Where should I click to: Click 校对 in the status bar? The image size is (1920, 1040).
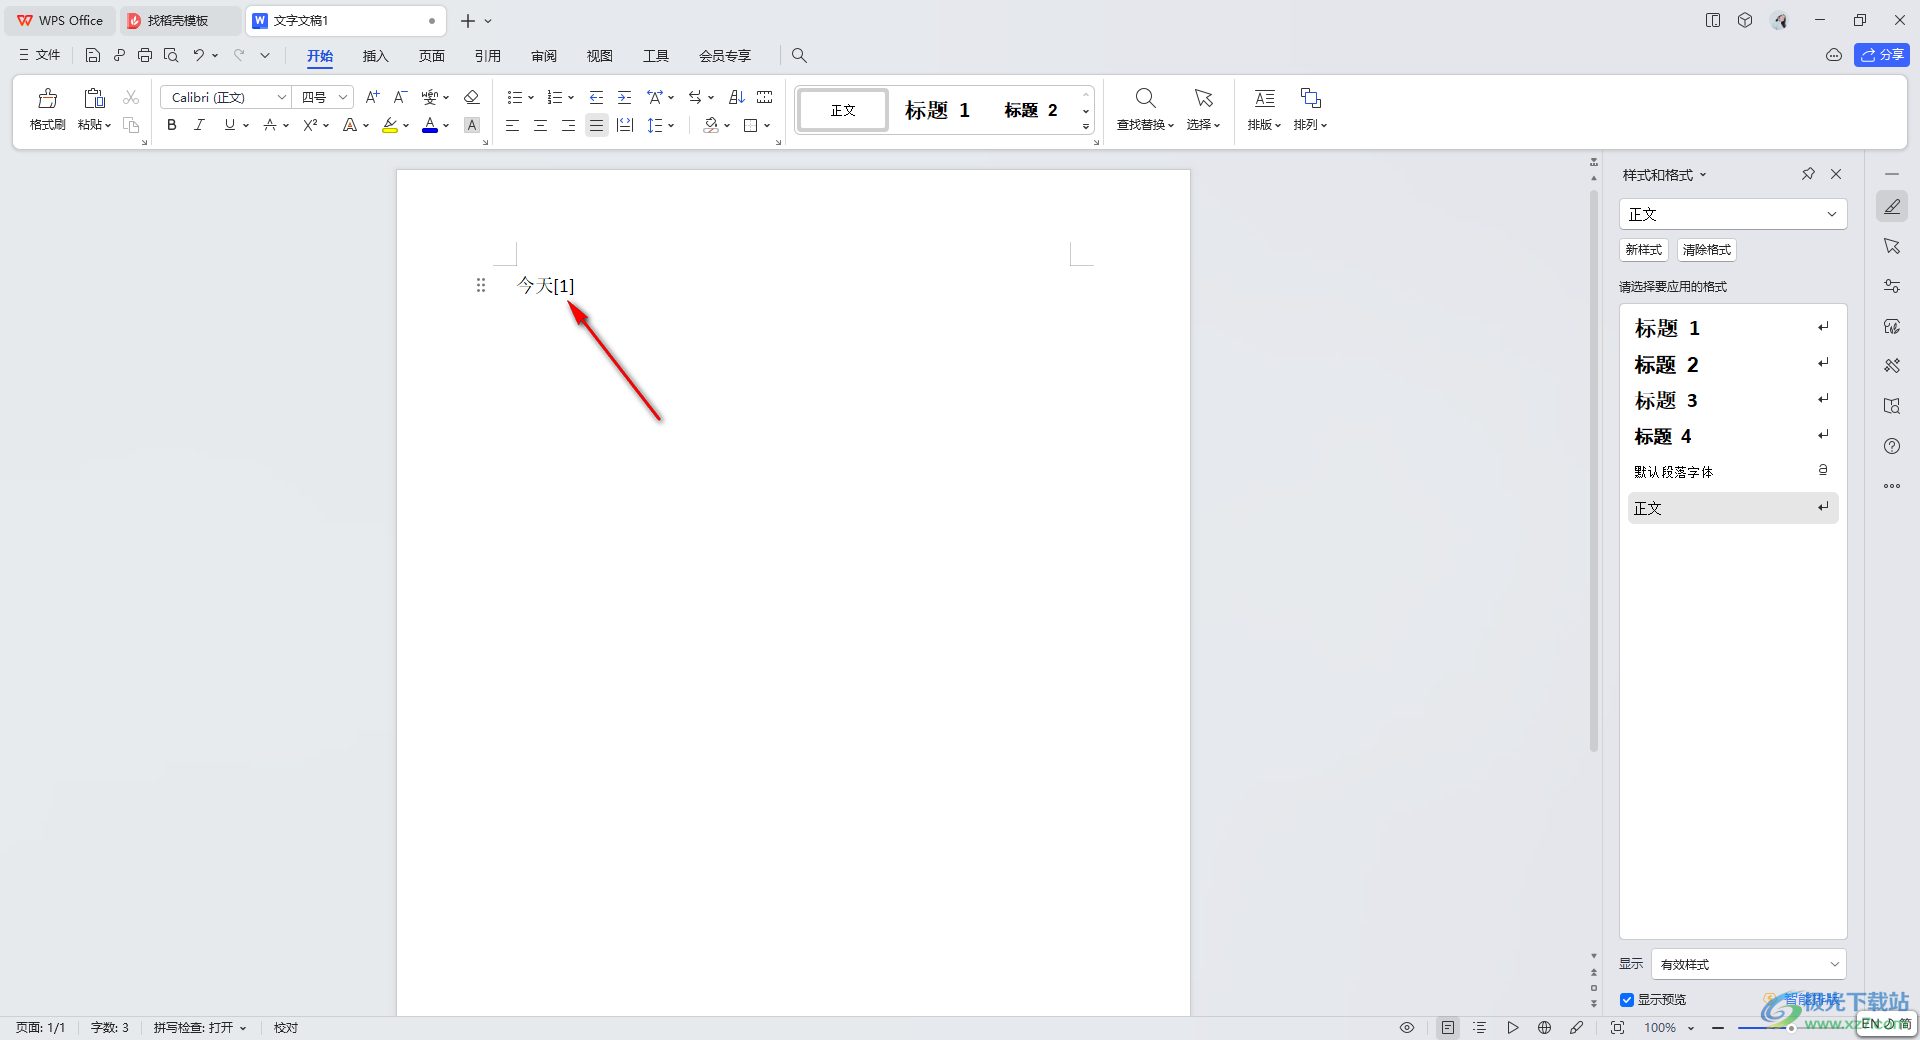[286, 1027]
